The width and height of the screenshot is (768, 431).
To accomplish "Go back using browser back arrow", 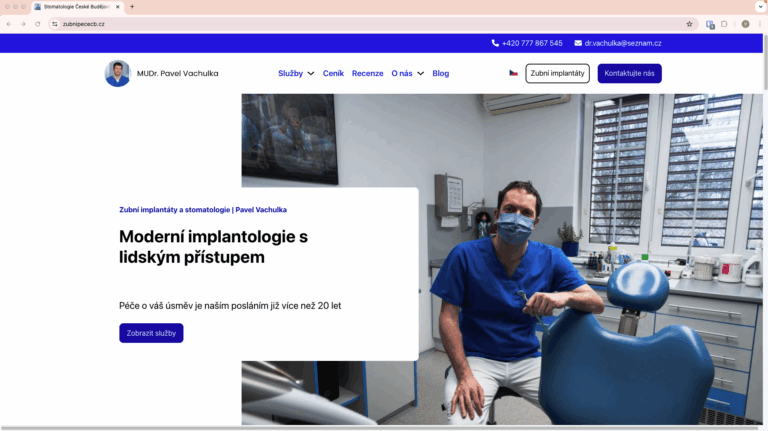I will pyautogui.click(x=9, y=24).
